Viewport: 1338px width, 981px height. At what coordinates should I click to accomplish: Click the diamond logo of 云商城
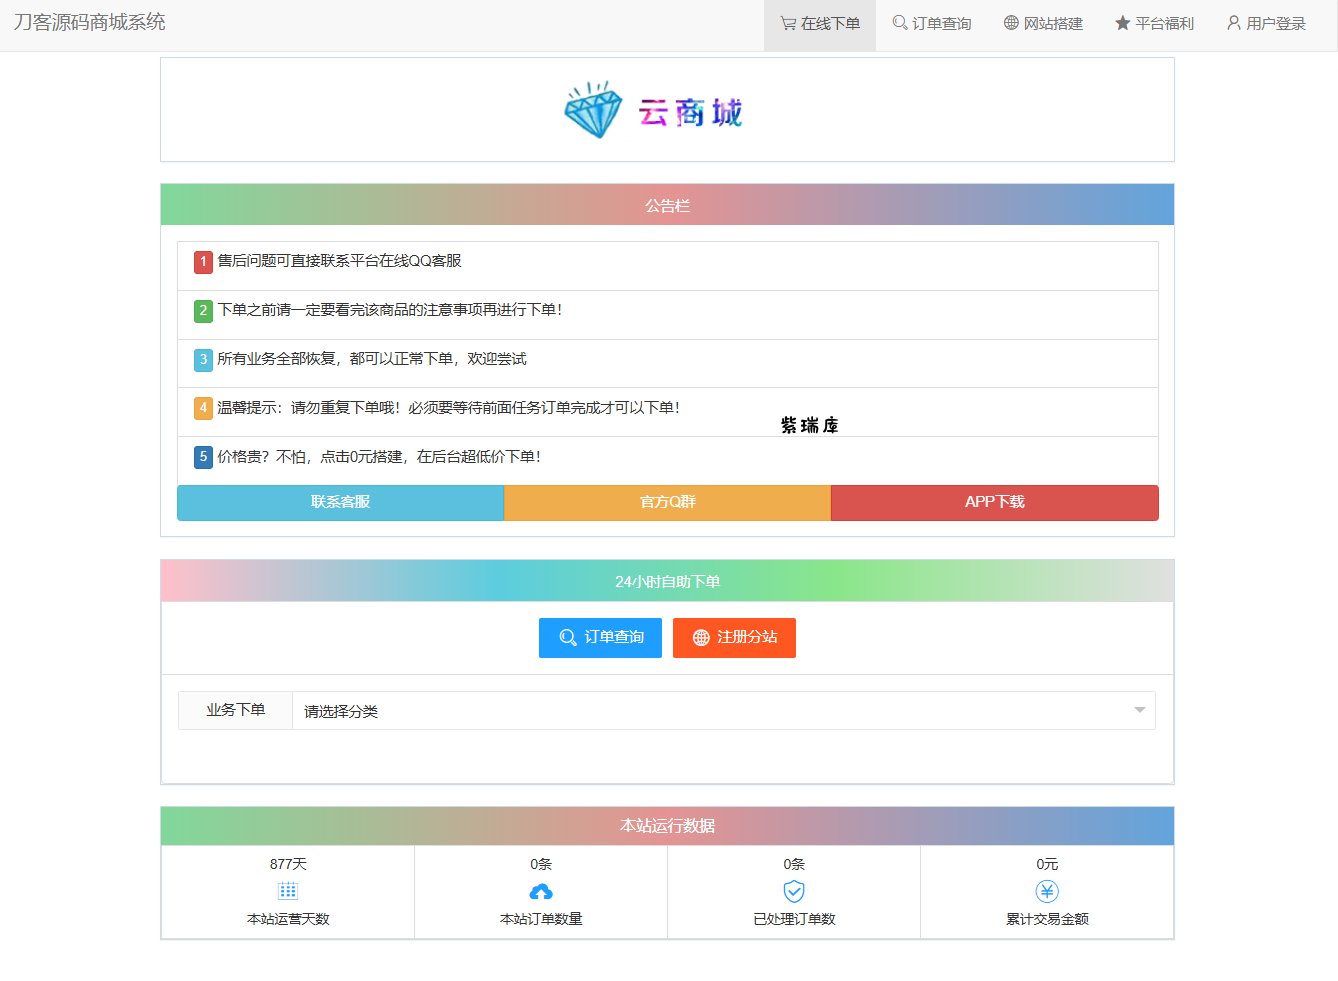(592, 110)
